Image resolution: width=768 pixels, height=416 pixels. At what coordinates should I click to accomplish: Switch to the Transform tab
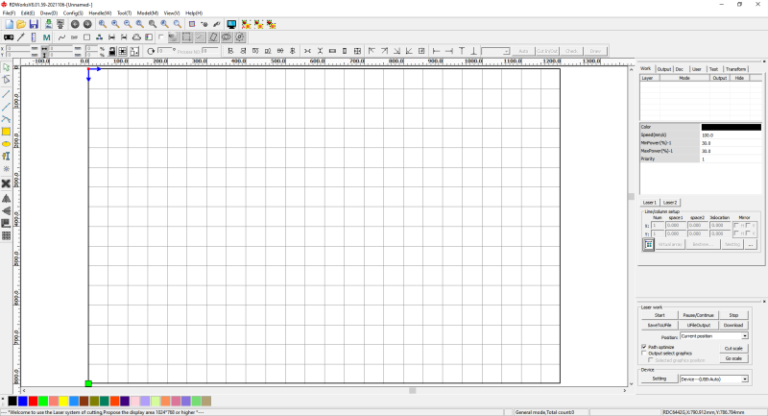point(736,69)
